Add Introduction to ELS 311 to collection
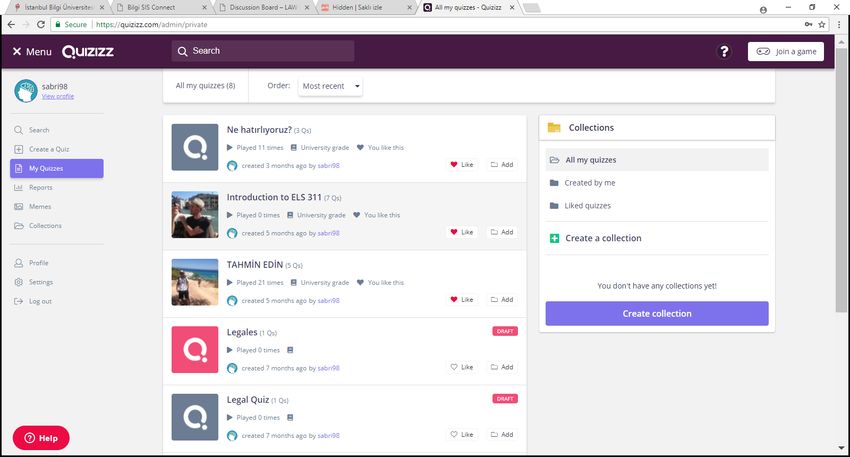The height and width of the screenshot is (457, 850). click(x=502, y=232)
